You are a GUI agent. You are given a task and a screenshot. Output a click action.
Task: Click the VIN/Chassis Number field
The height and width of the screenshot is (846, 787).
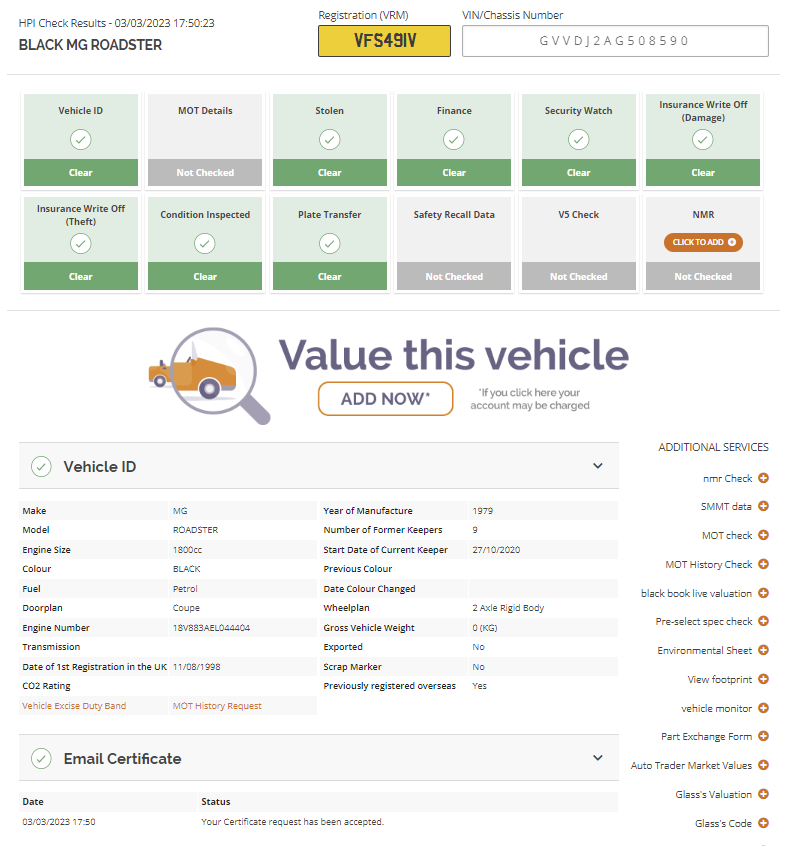click(615, 41)
